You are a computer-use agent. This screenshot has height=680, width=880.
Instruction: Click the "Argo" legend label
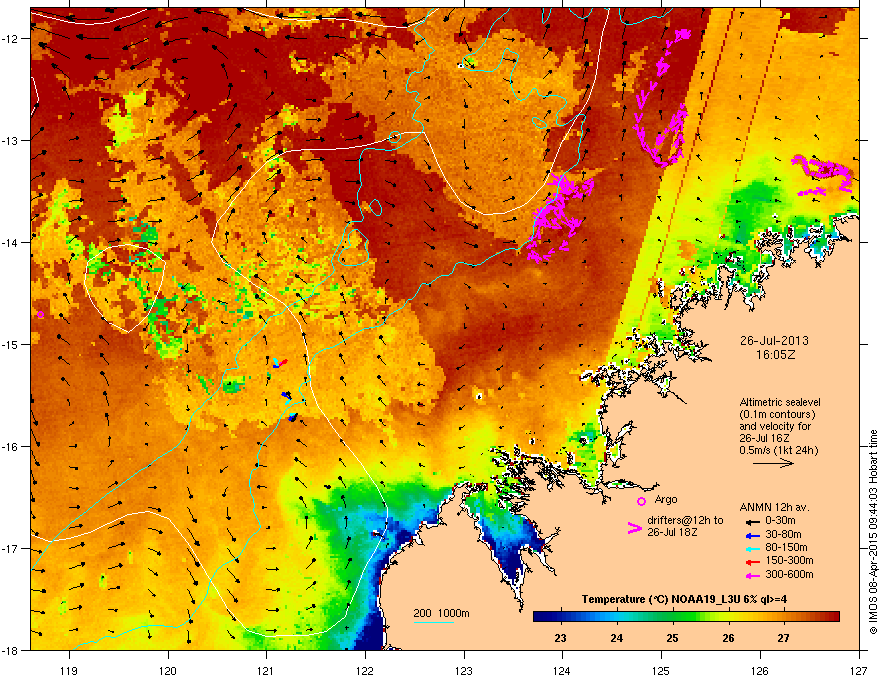(666, 499)
